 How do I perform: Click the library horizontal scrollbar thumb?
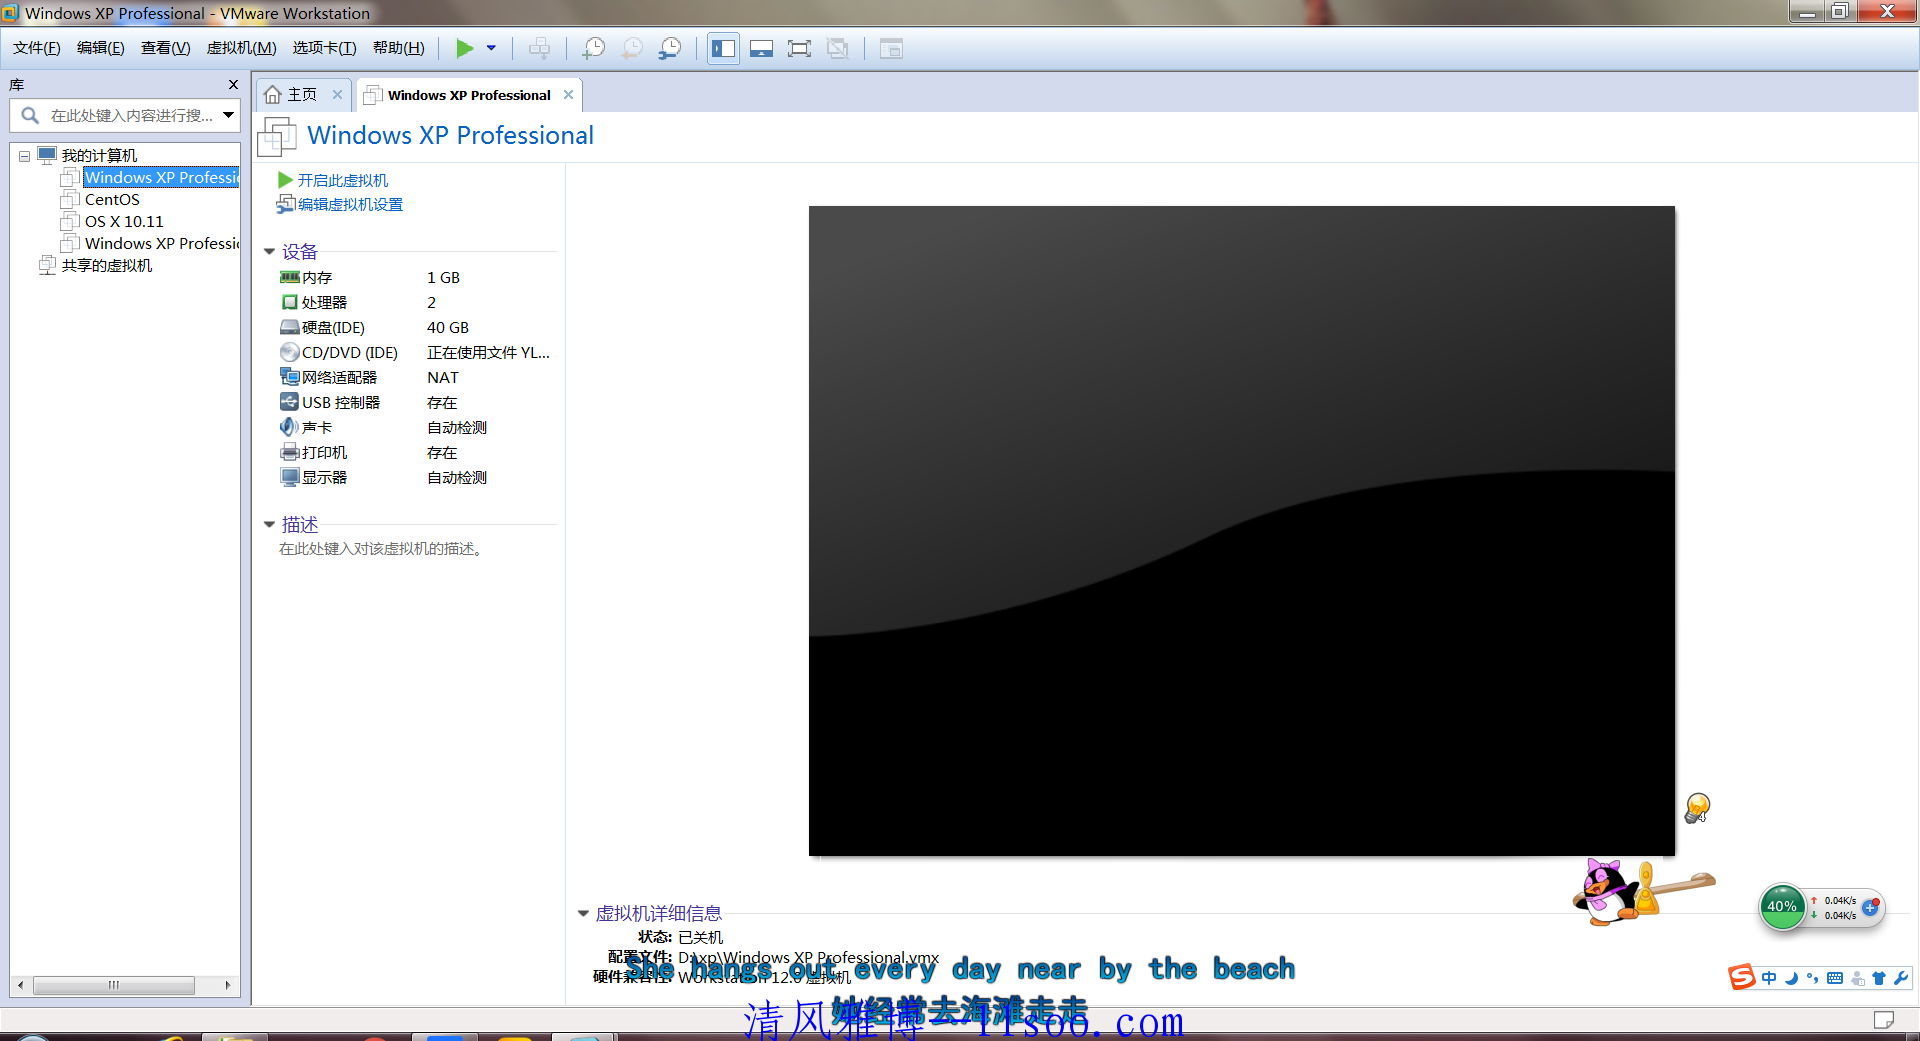(x=114, y=985)
